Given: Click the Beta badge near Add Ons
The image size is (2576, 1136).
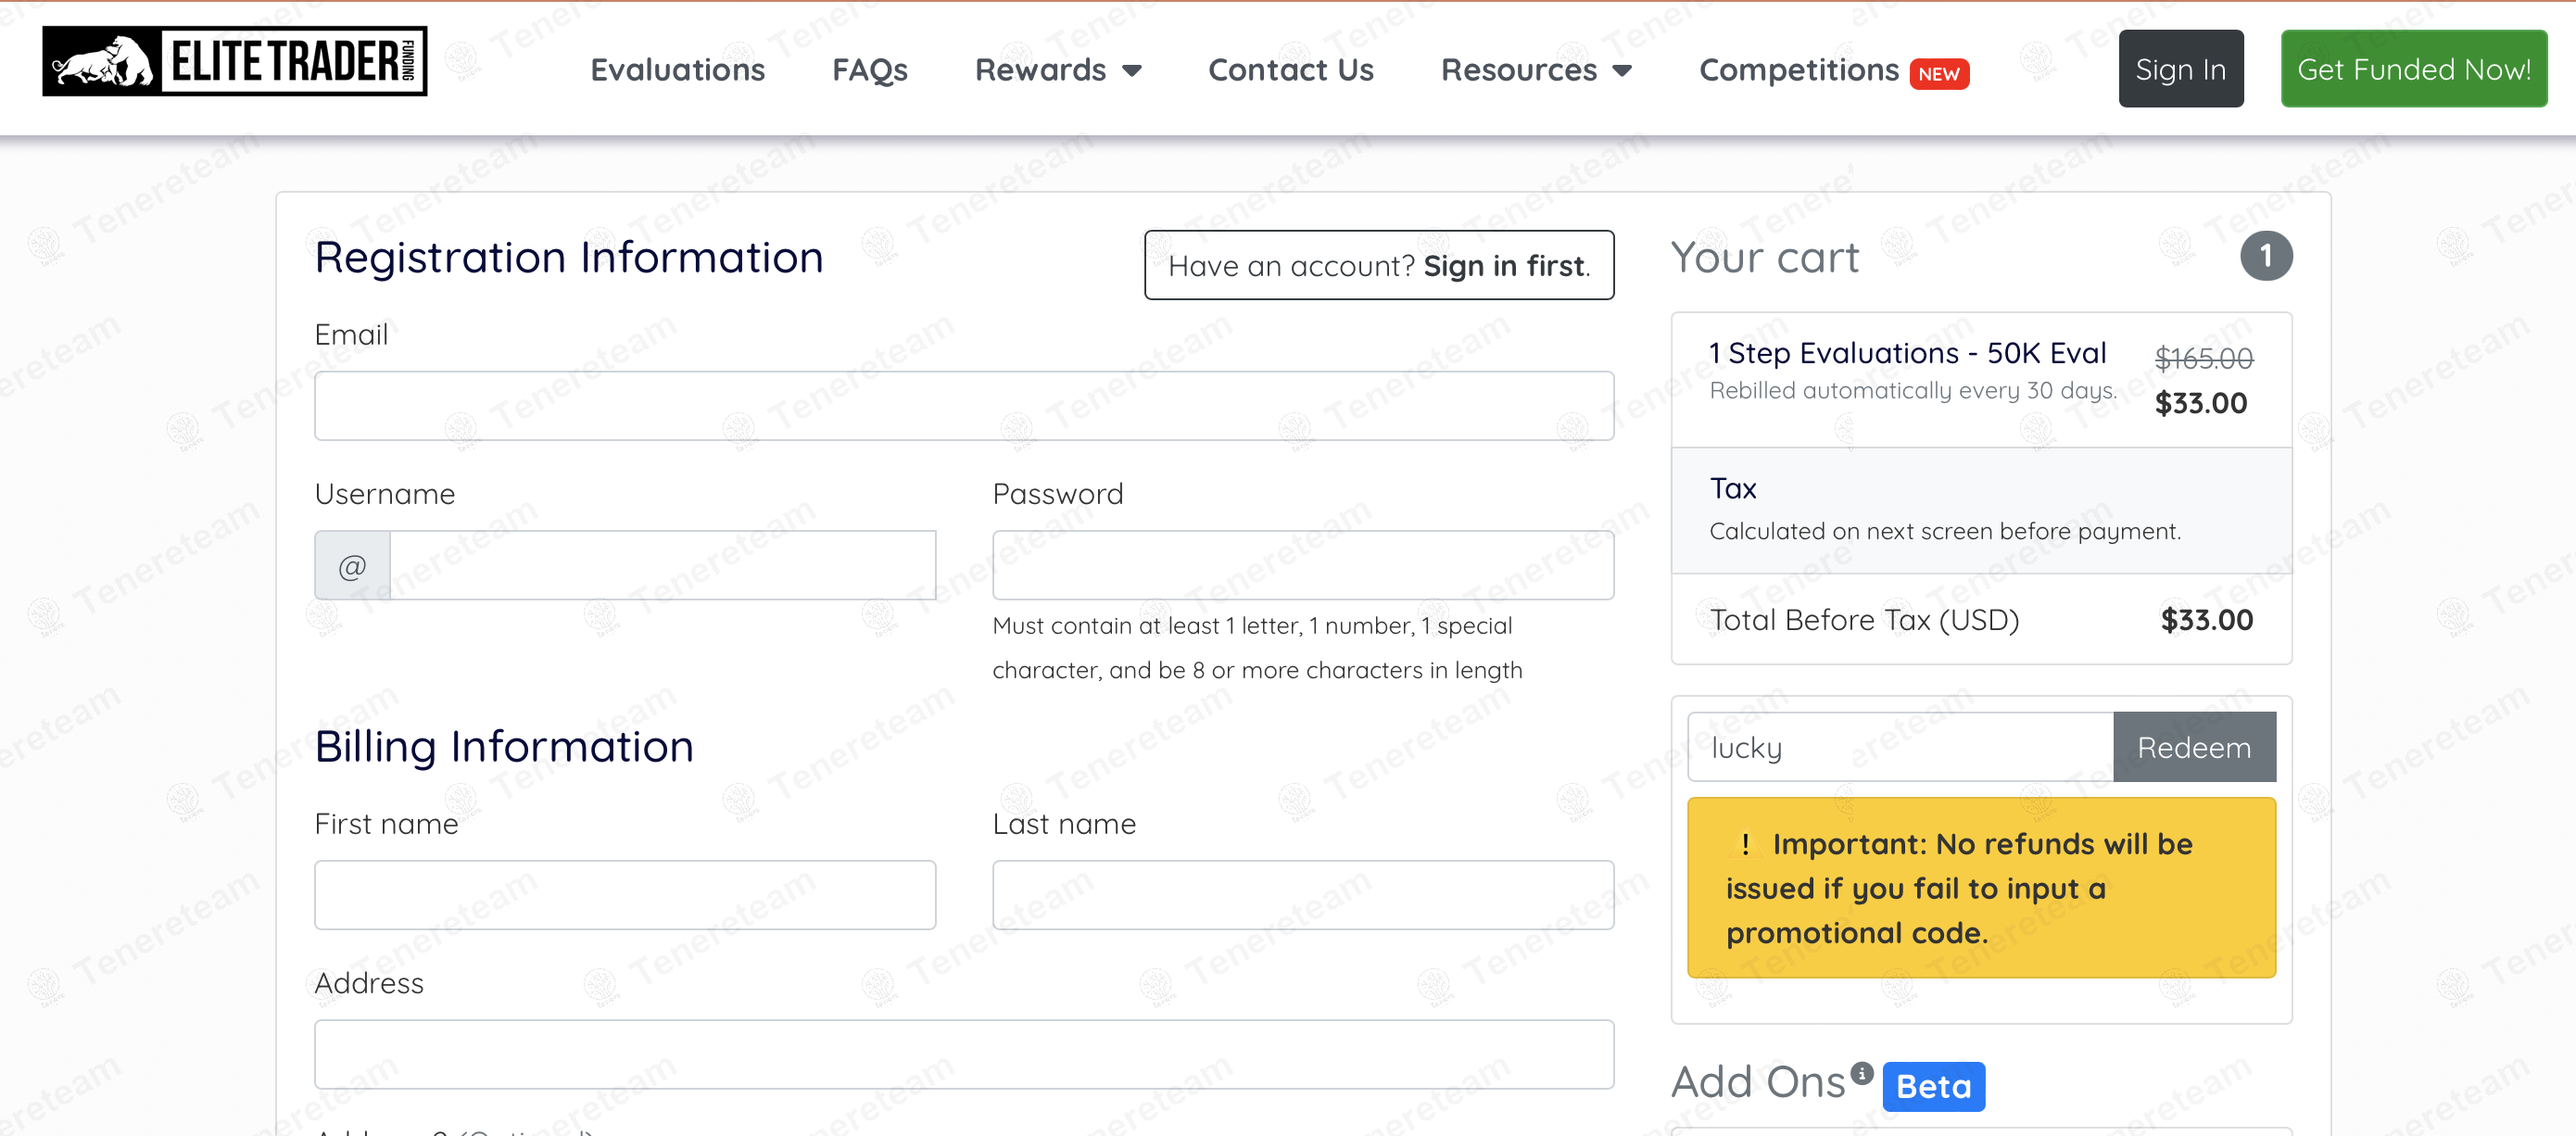Looking at the screenshot, I should [x=1933, y=1086].
